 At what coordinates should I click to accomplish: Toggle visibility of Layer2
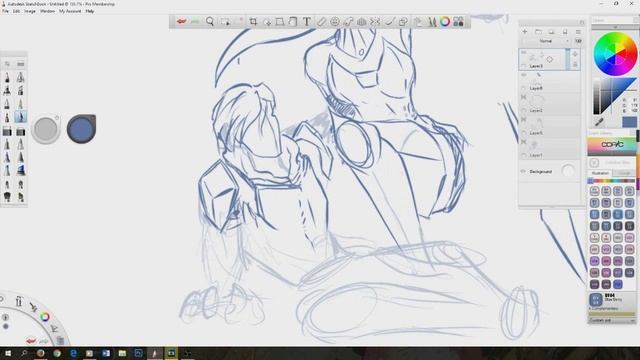pos(524,97)
